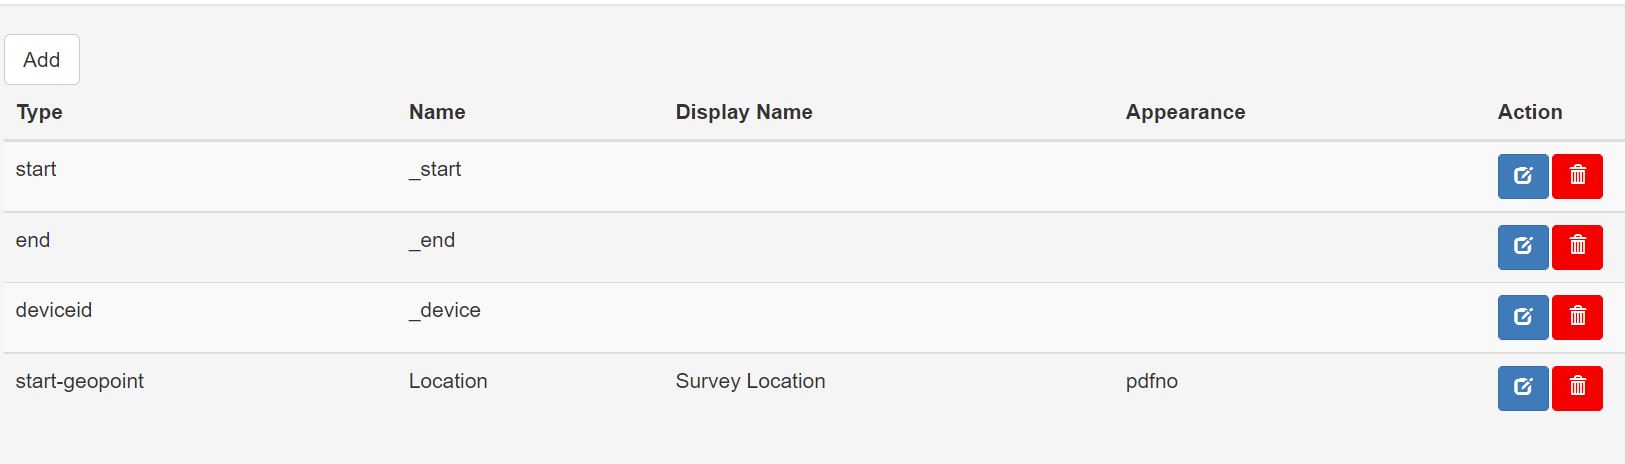Screen dimensions: 1625x464
Task: Click the Type column header
Action: click(39, 112)
